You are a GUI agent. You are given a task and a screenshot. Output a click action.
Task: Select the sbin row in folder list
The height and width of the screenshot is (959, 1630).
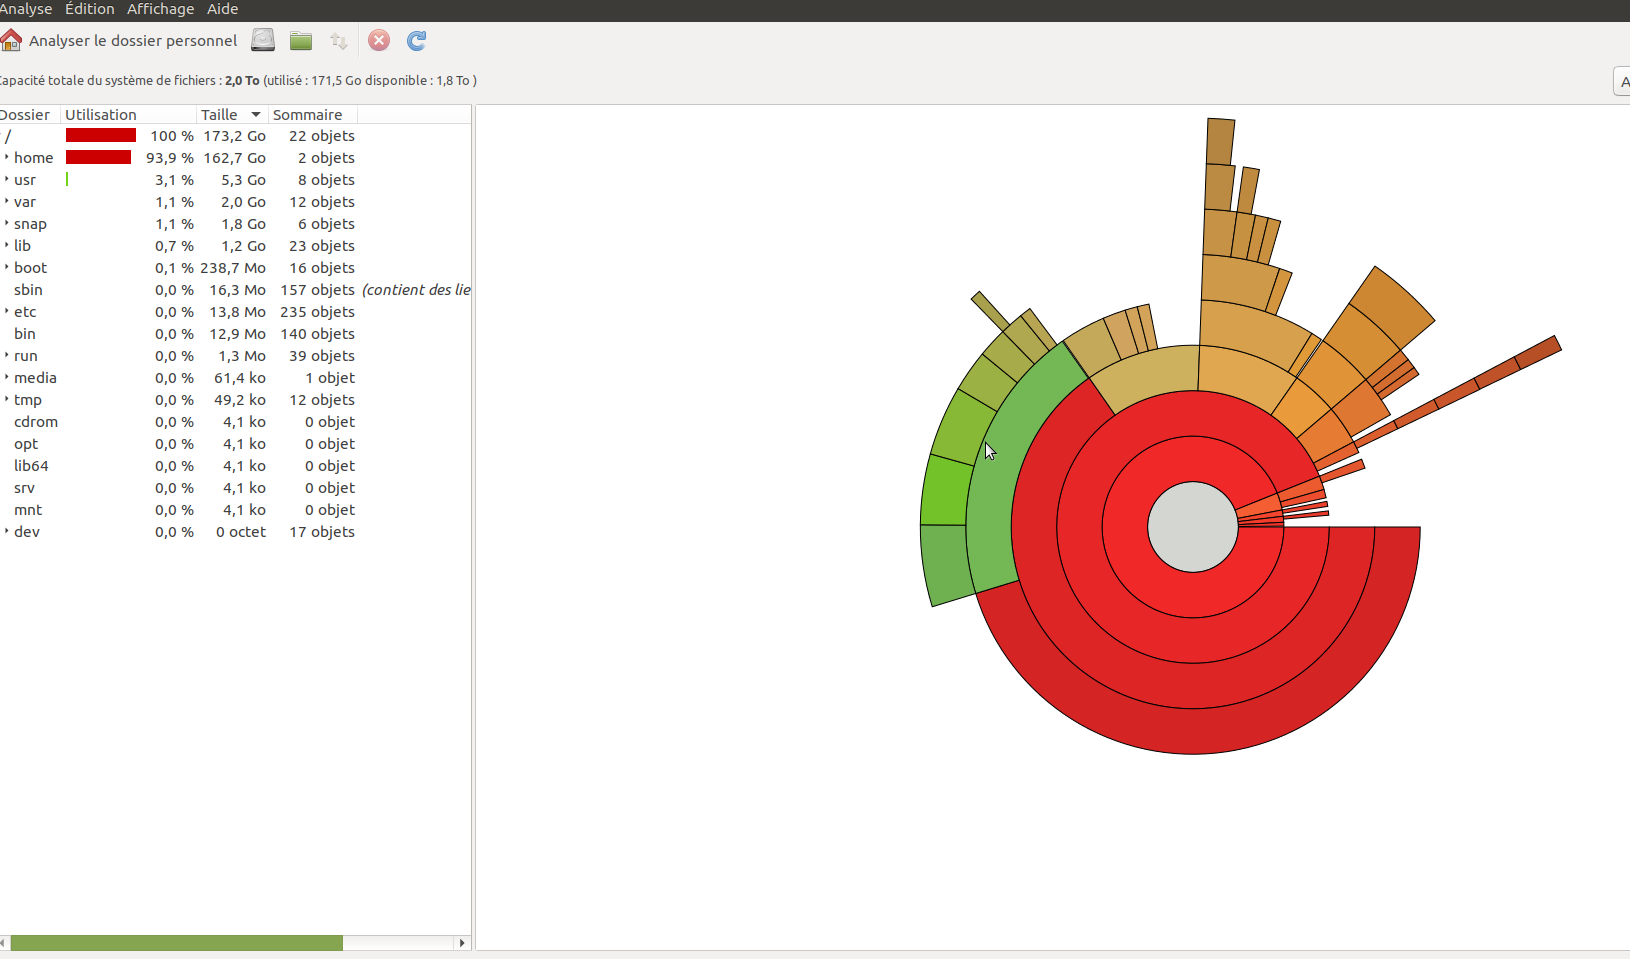pyautogui.click(x=28, y=290)
